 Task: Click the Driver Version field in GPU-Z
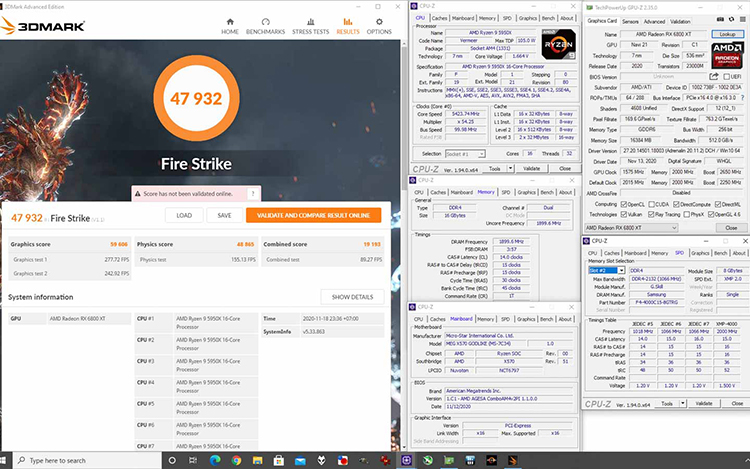[x=682, y=151]
